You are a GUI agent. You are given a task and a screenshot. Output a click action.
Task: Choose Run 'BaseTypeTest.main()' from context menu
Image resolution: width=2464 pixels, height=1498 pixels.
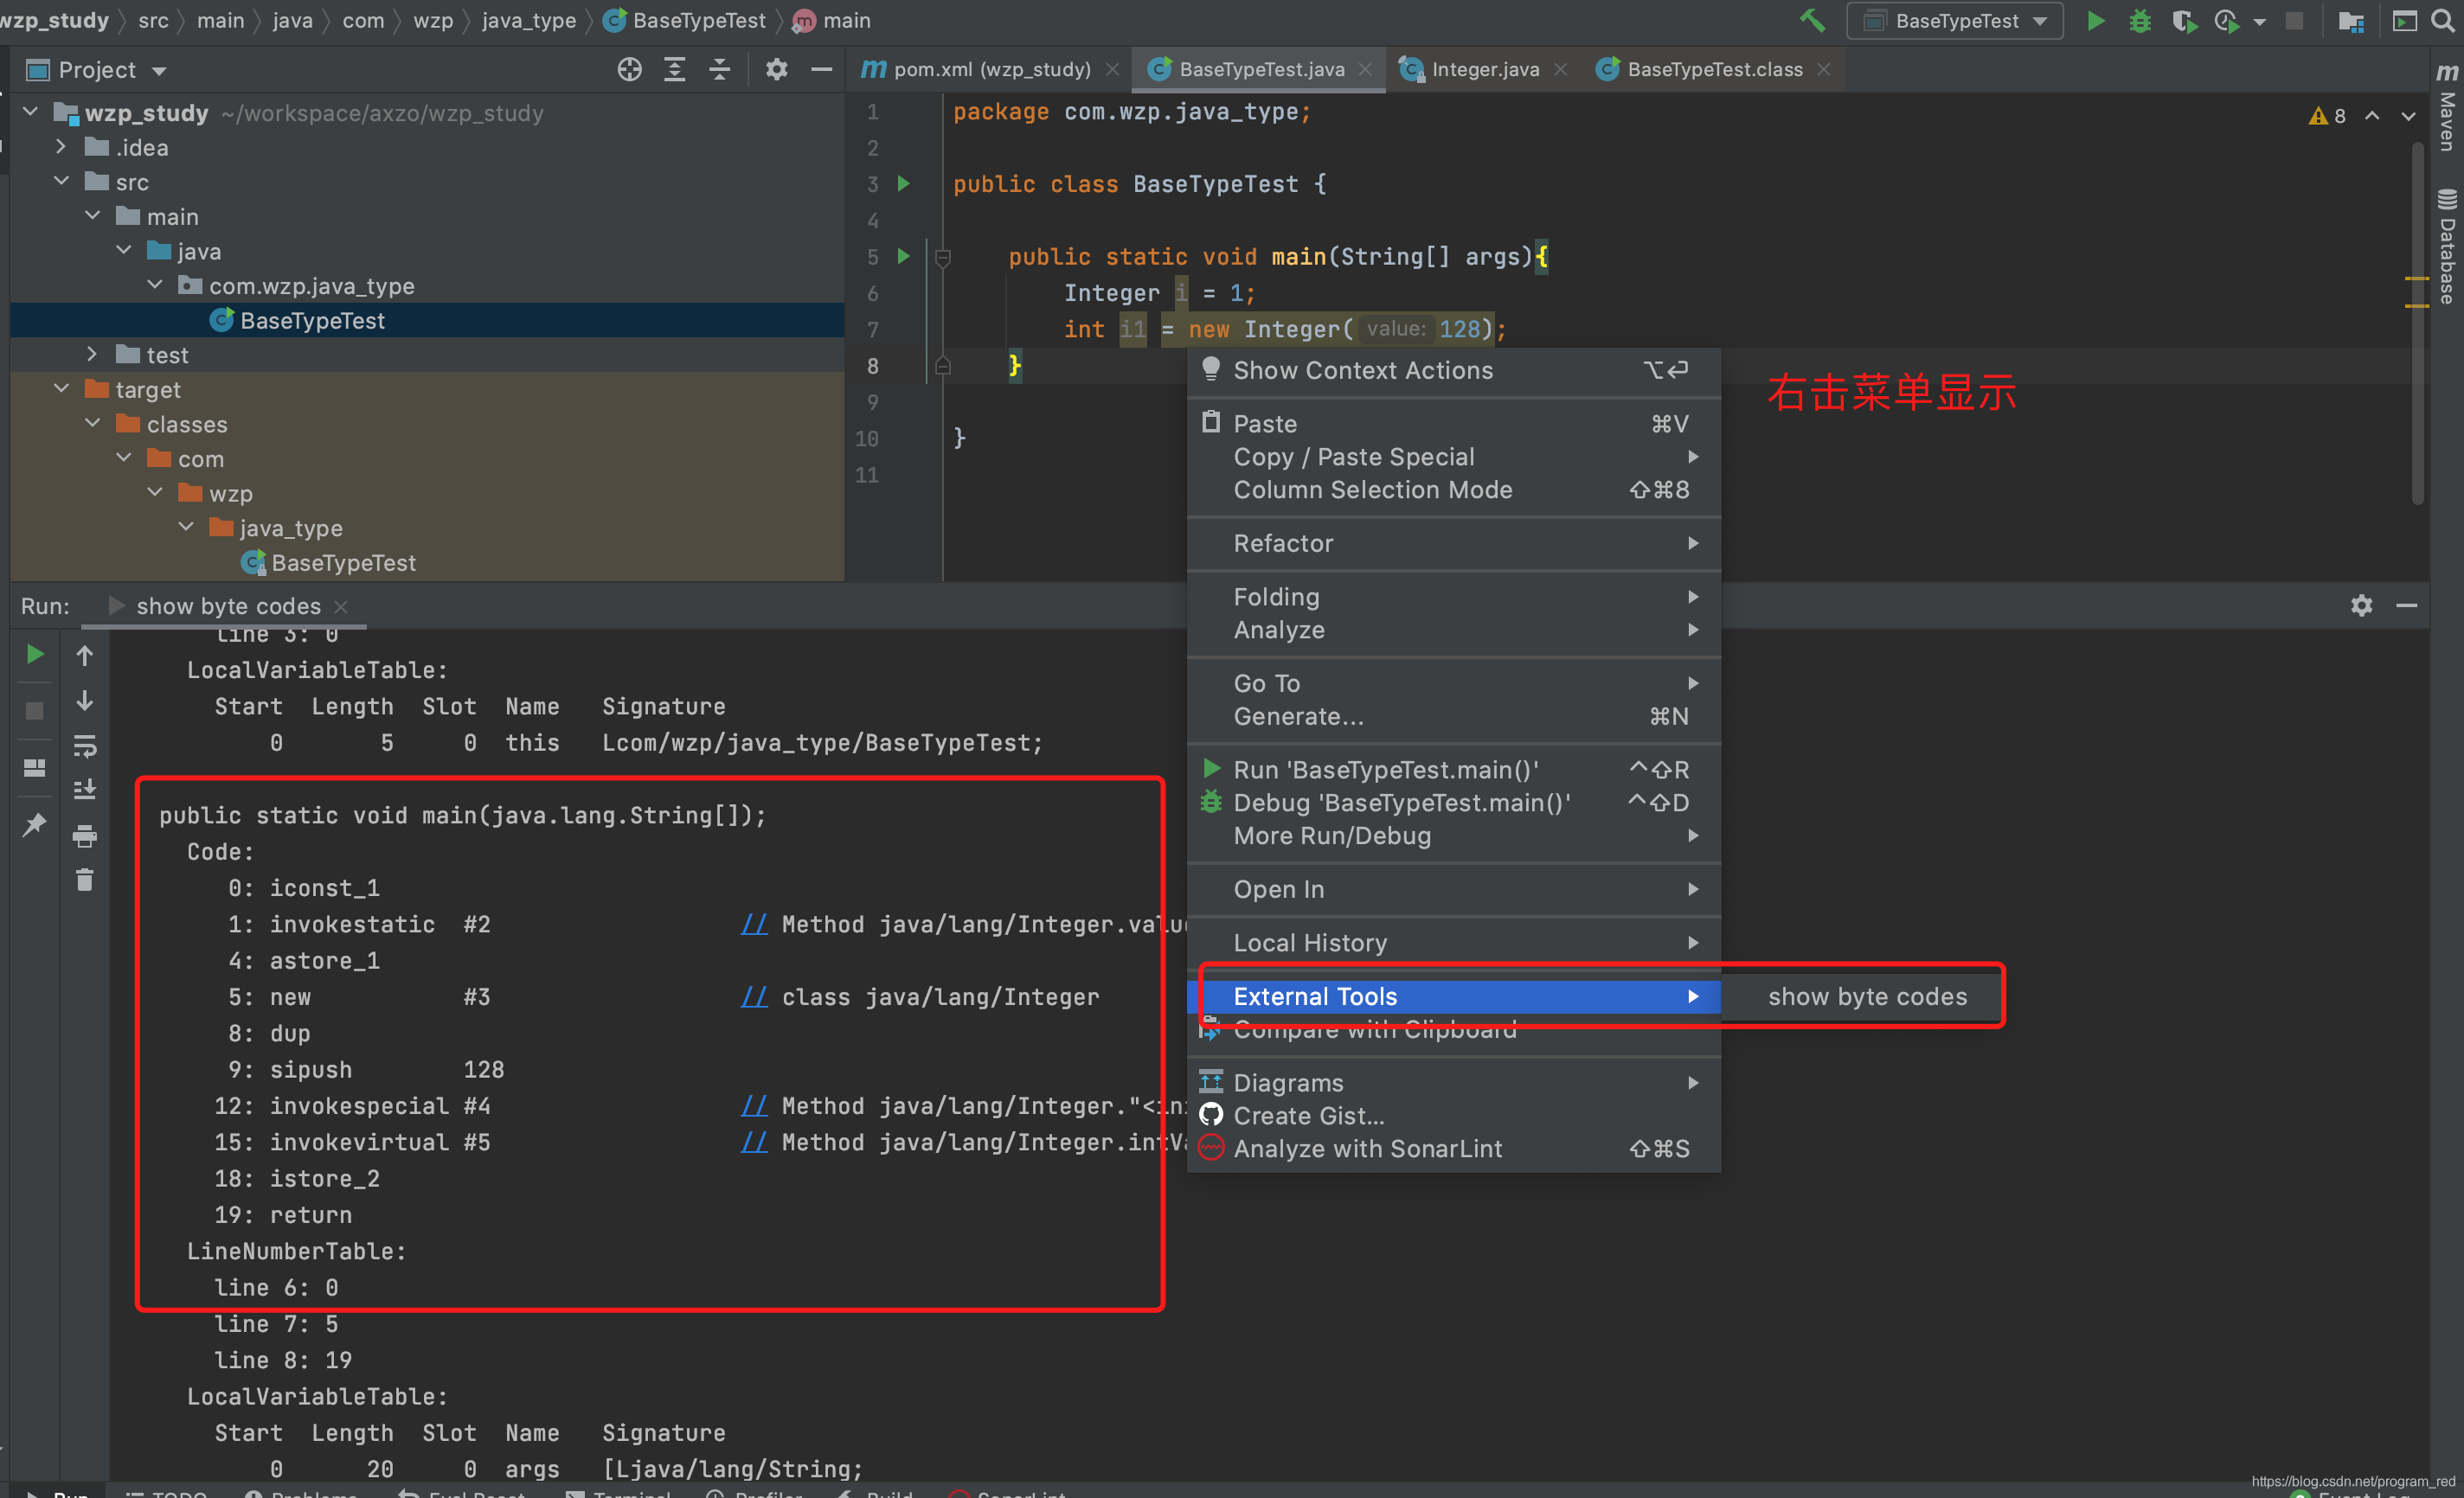pyautogui.click(x=1385, y=769)
